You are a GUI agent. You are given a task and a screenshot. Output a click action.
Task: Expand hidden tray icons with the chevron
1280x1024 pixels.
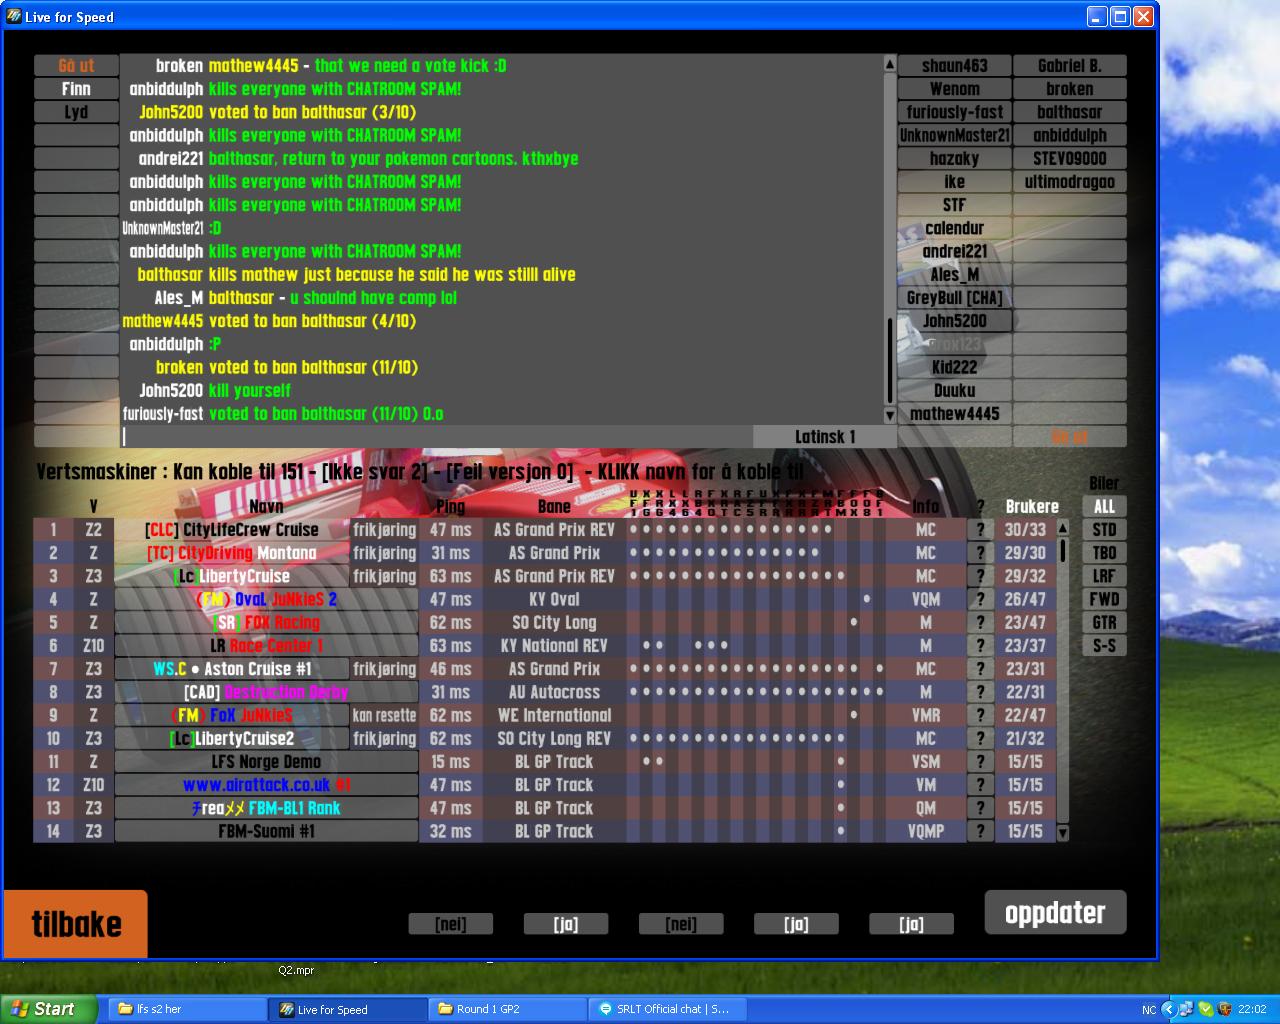[x=1169, y=1009]
